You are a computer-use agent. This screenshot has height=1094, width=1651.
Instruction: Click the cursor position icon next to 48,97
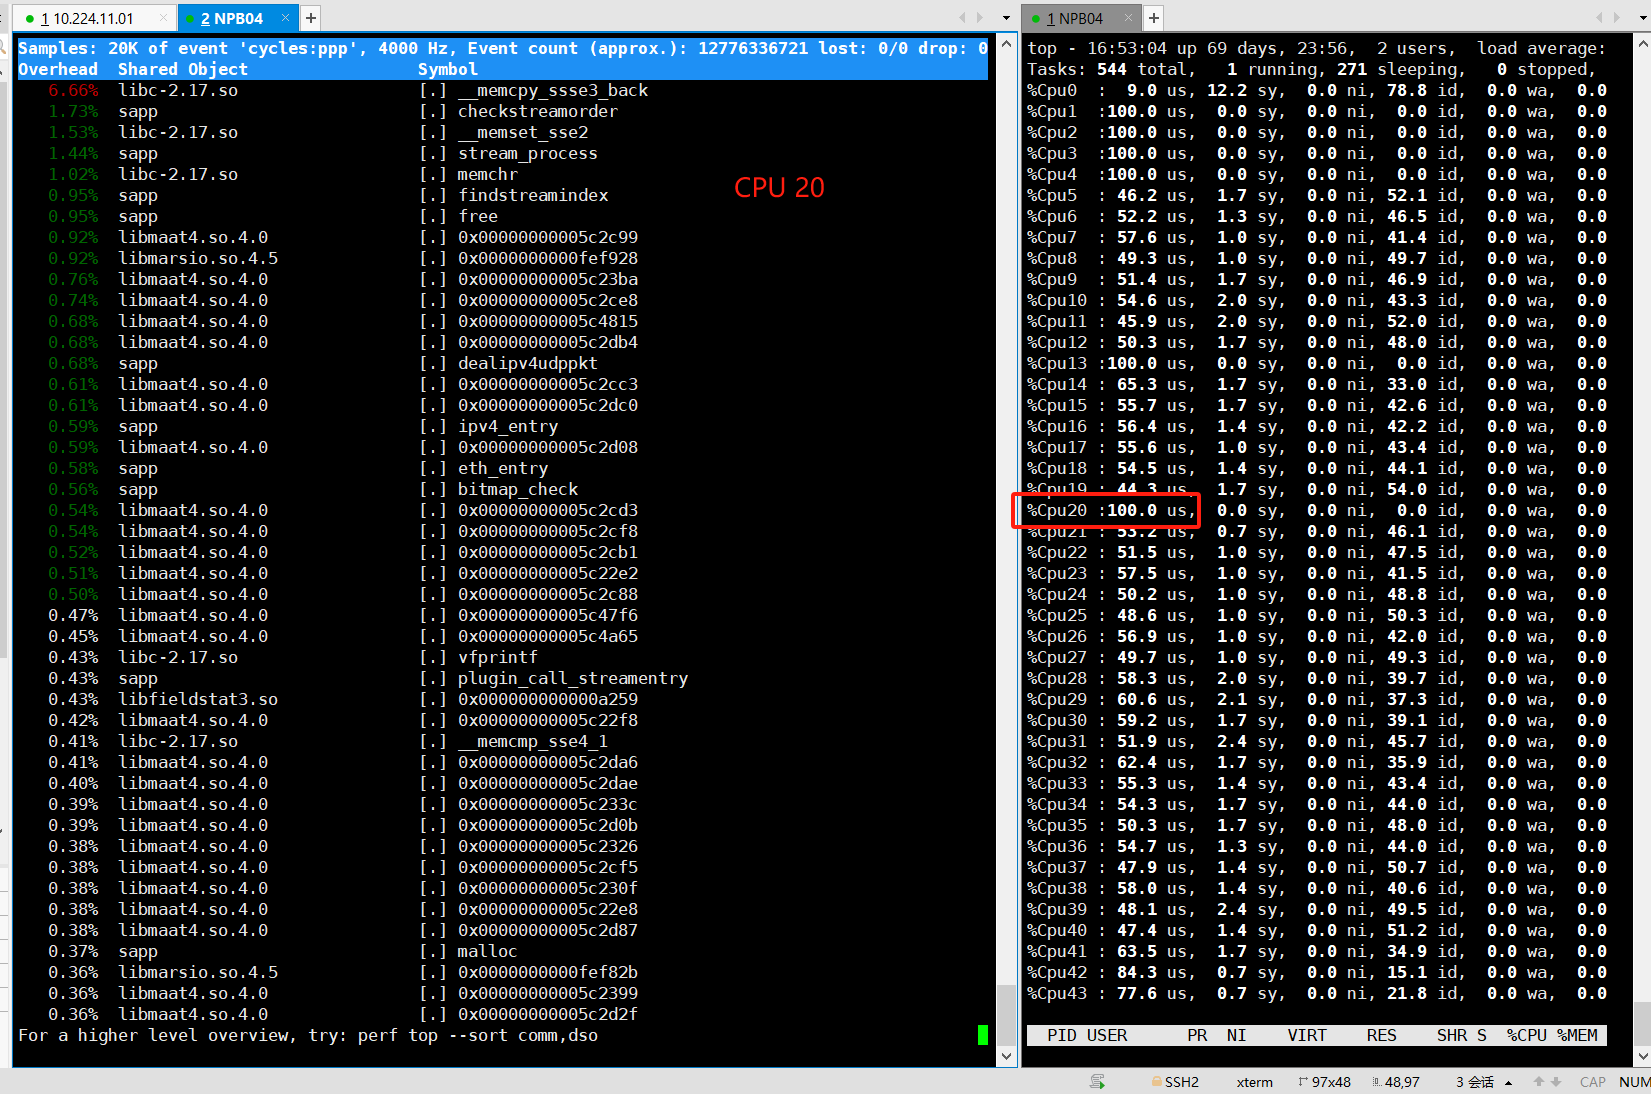click(1377, 1081)
